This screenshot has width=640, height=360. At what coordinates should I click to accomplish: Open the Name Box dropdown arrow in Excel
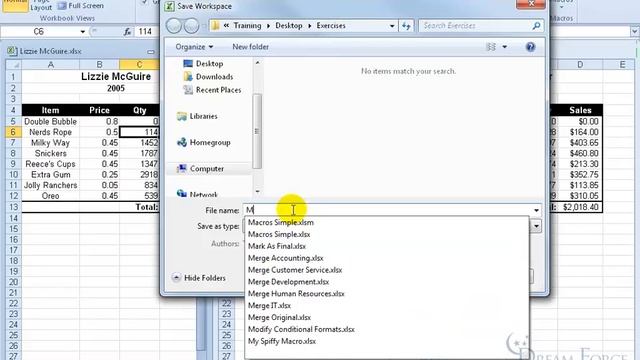83,32
